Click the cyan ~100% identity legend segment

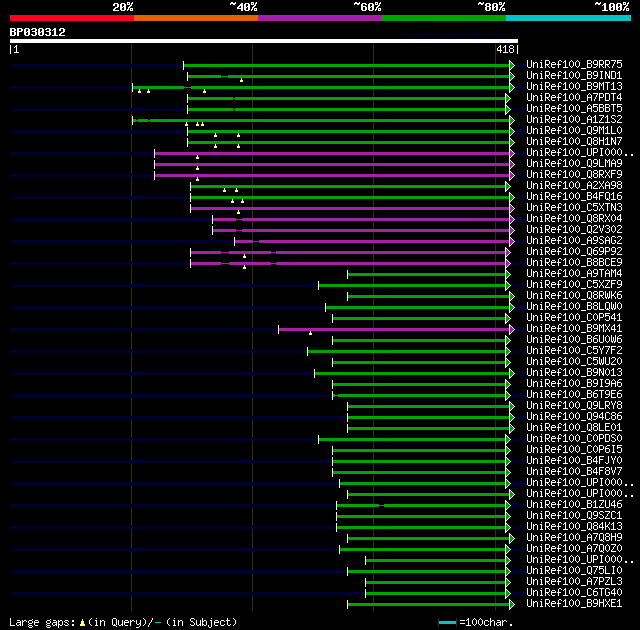(569, 18)
